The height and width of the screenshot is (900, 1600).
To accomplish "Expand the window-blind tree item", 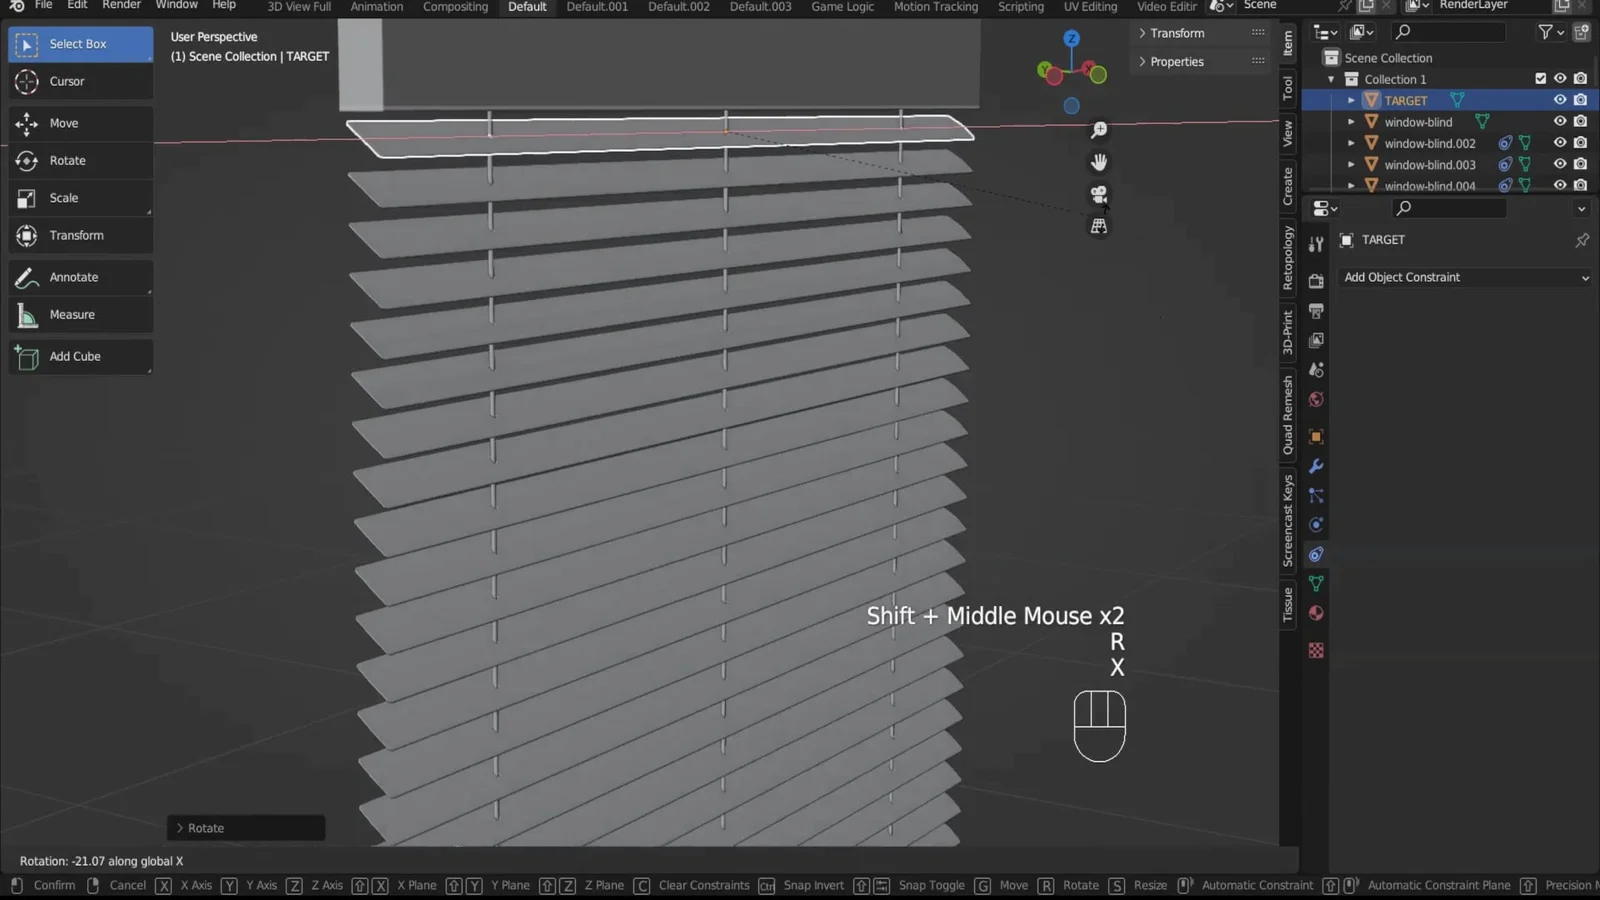I will click(1351, 122).
